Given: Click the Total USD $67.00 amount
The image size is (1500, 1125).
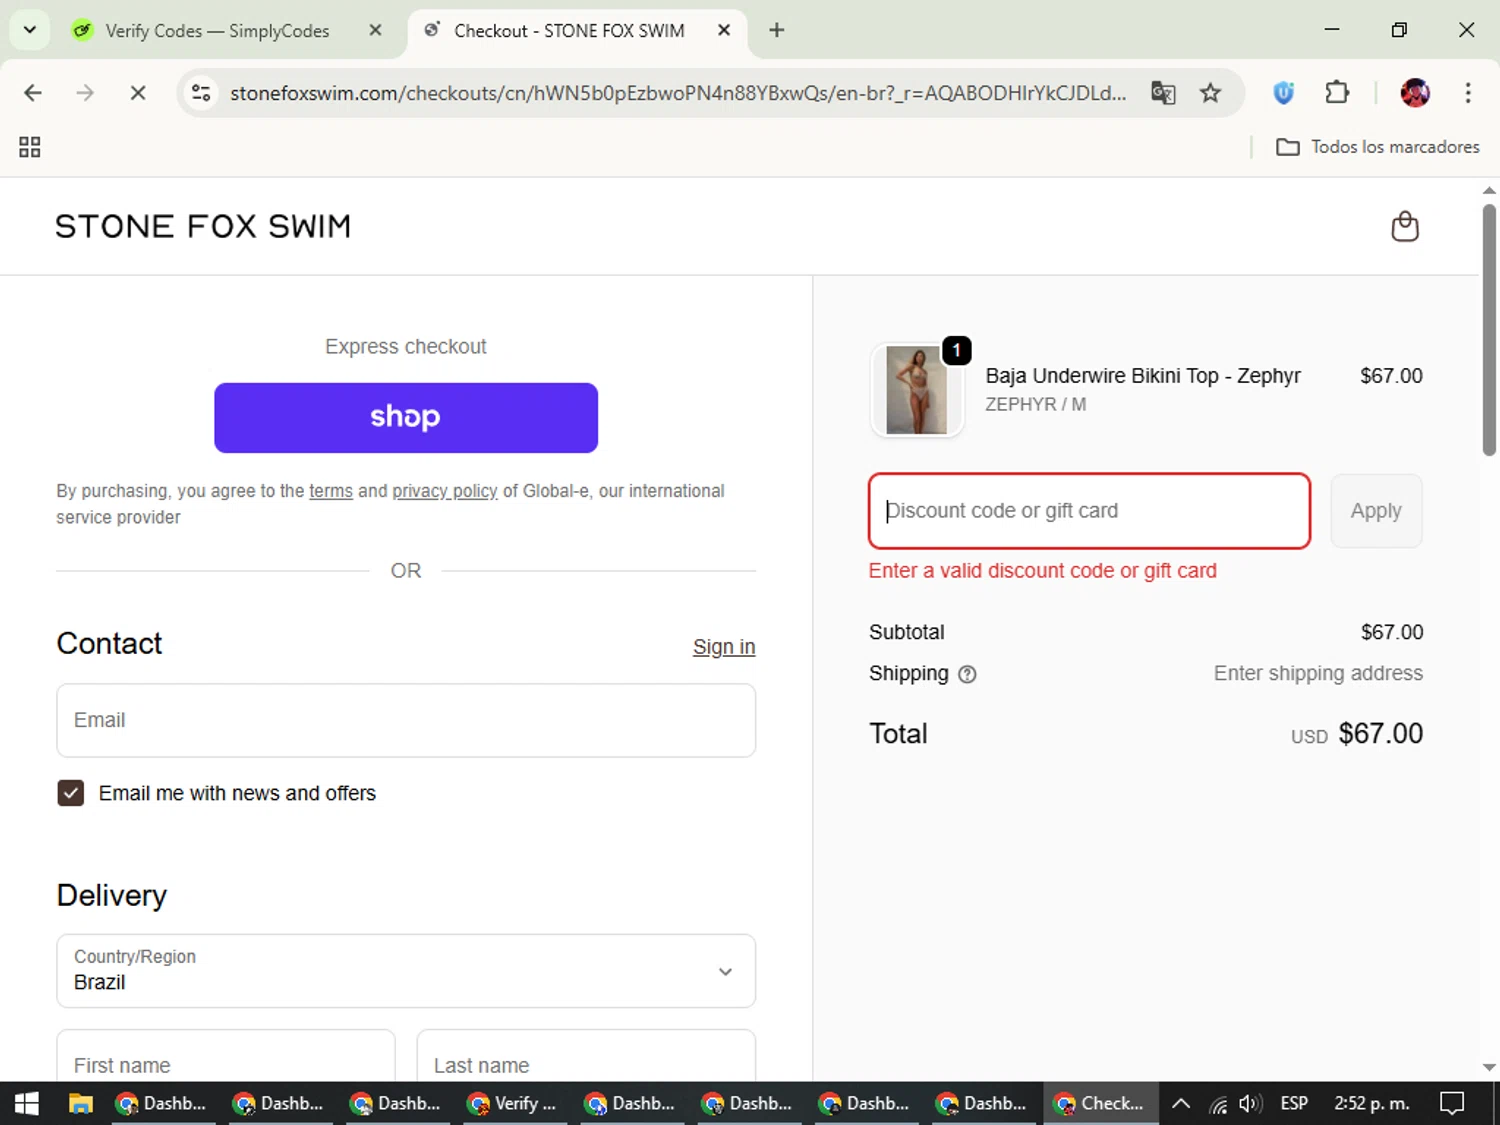Looking at the screenshot, I should [x=1357, y=734].
